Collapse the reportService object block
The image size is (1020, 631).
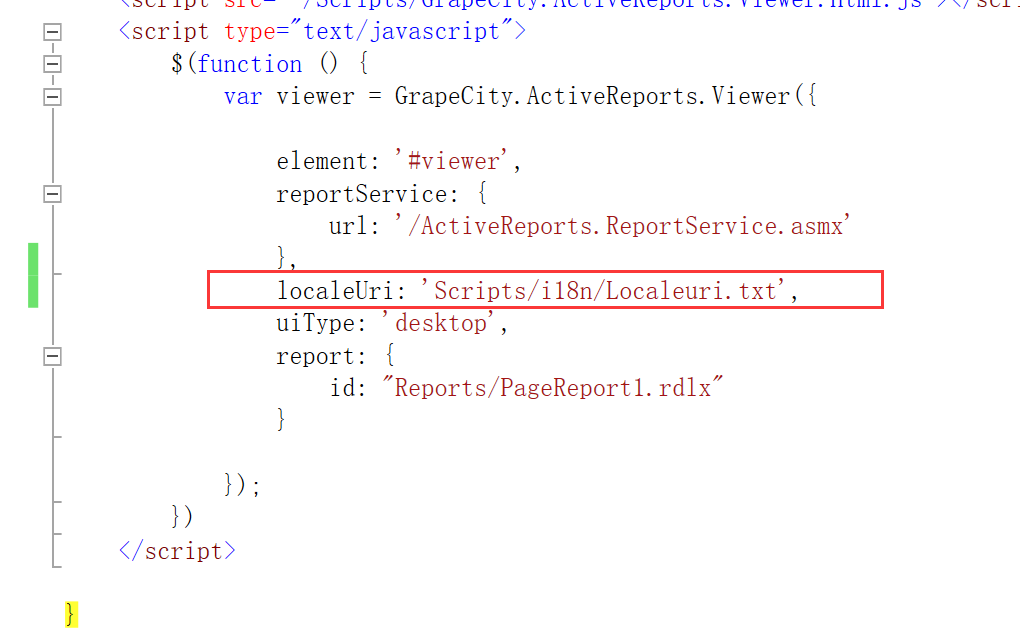[53, 194]
